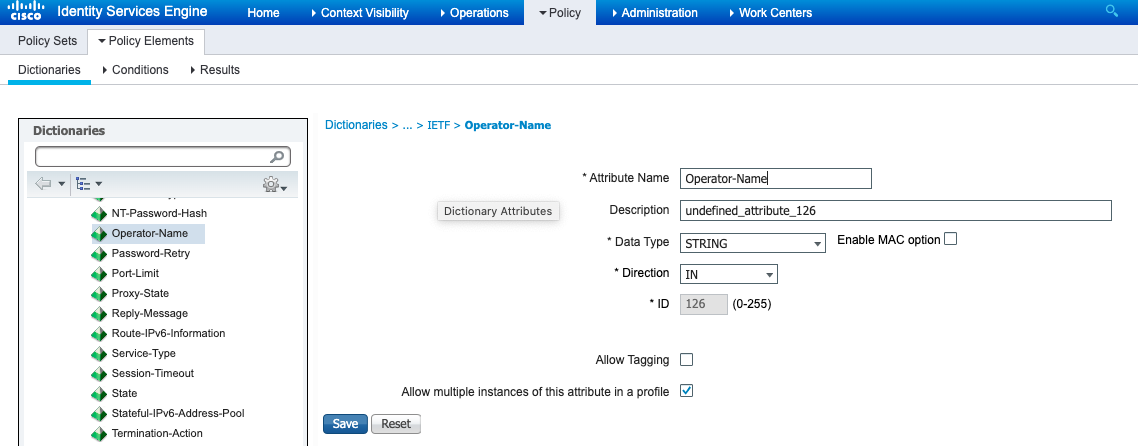This screenshot has width=1138, height=446.
Task: Click the IETF breadcrumb link
Action: pyautogui.click(x=439, y=125)
